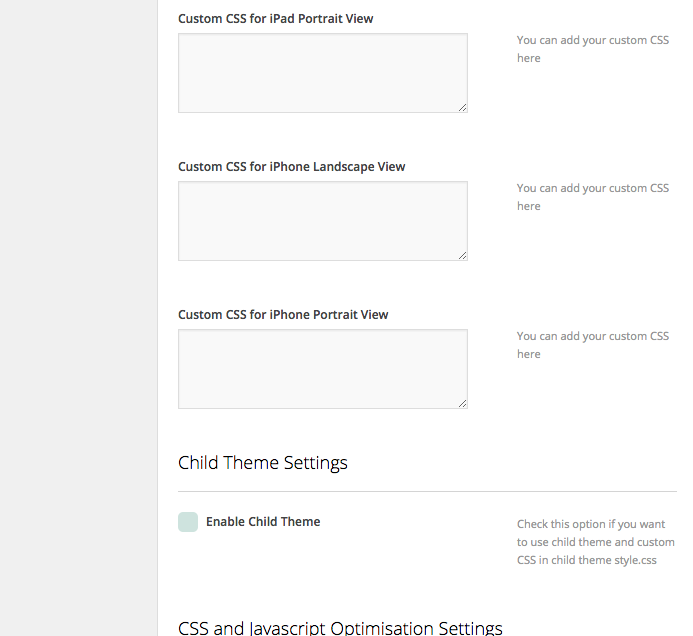Click the help text beside iPhone Landscape textarea
This screenshot has width=693, height=636.
593,197
